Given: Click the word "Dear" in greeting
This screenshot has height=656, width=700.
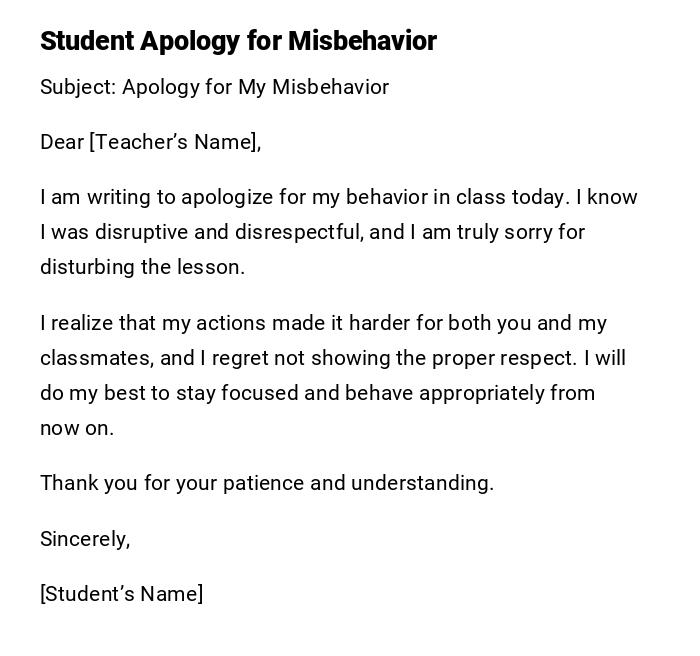Looking at the screenshot, I should tap(62, 142).
